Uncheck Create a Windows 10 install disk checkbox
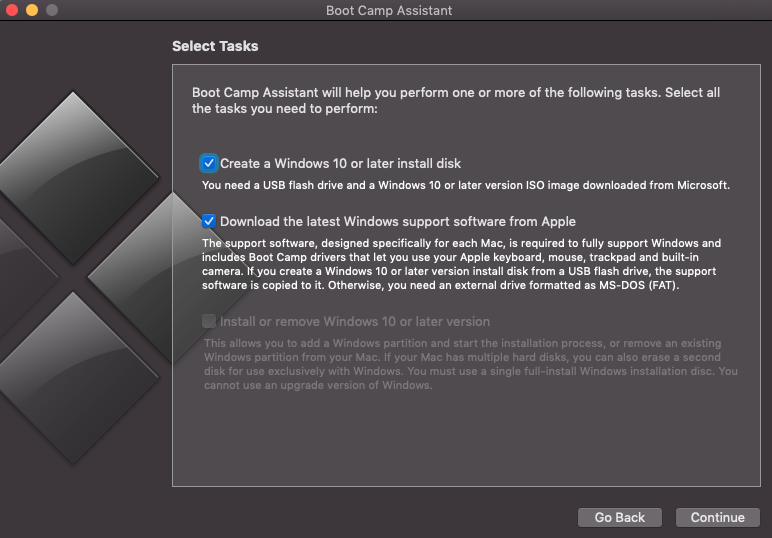Image resolution: width=772 pixels, height=538 pixels. [209, 163]
